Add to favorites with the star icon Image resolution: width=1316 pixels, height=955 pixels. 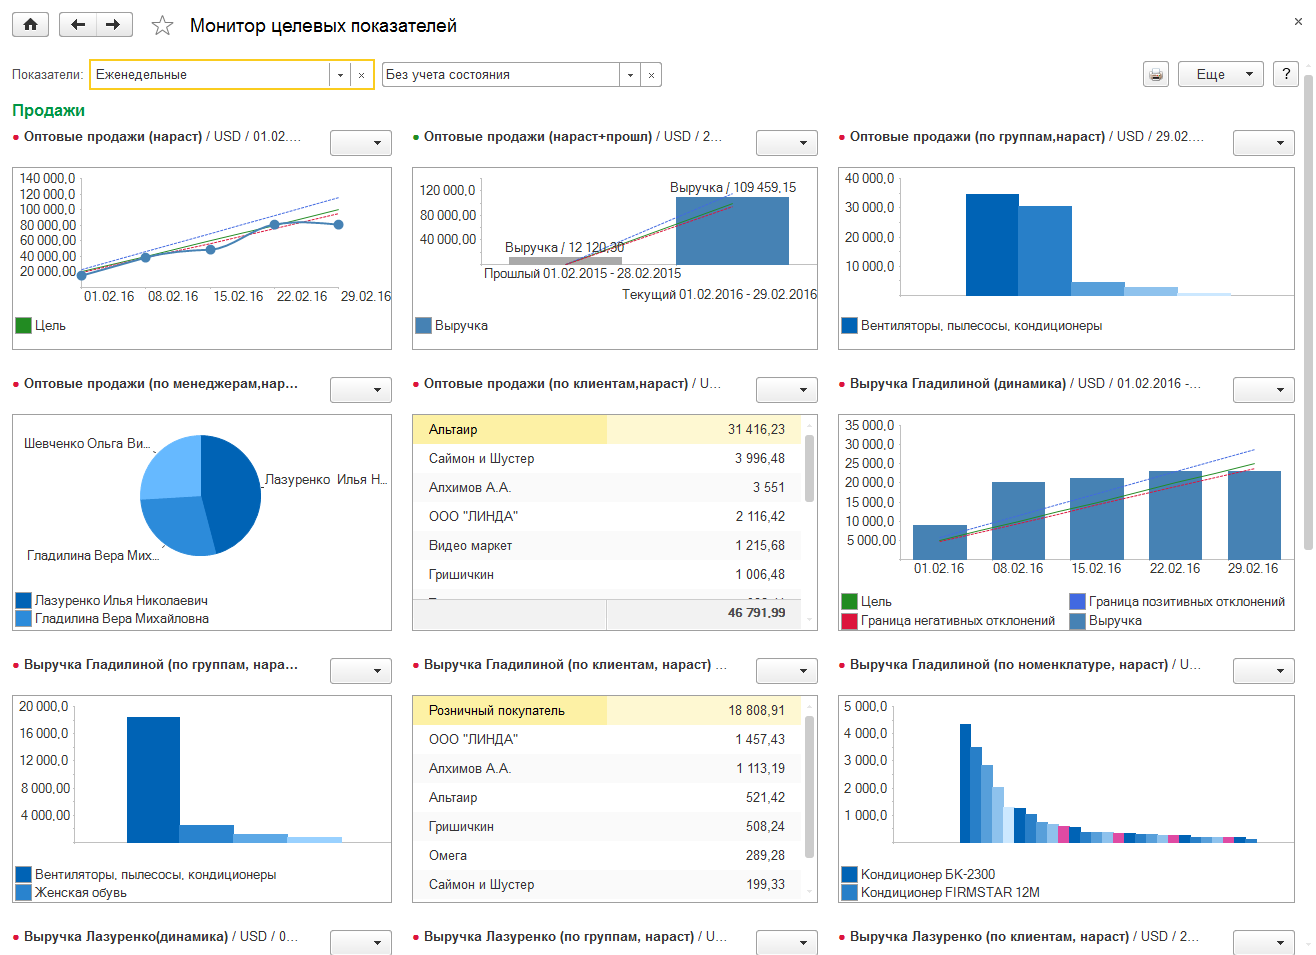click(162, 26)
